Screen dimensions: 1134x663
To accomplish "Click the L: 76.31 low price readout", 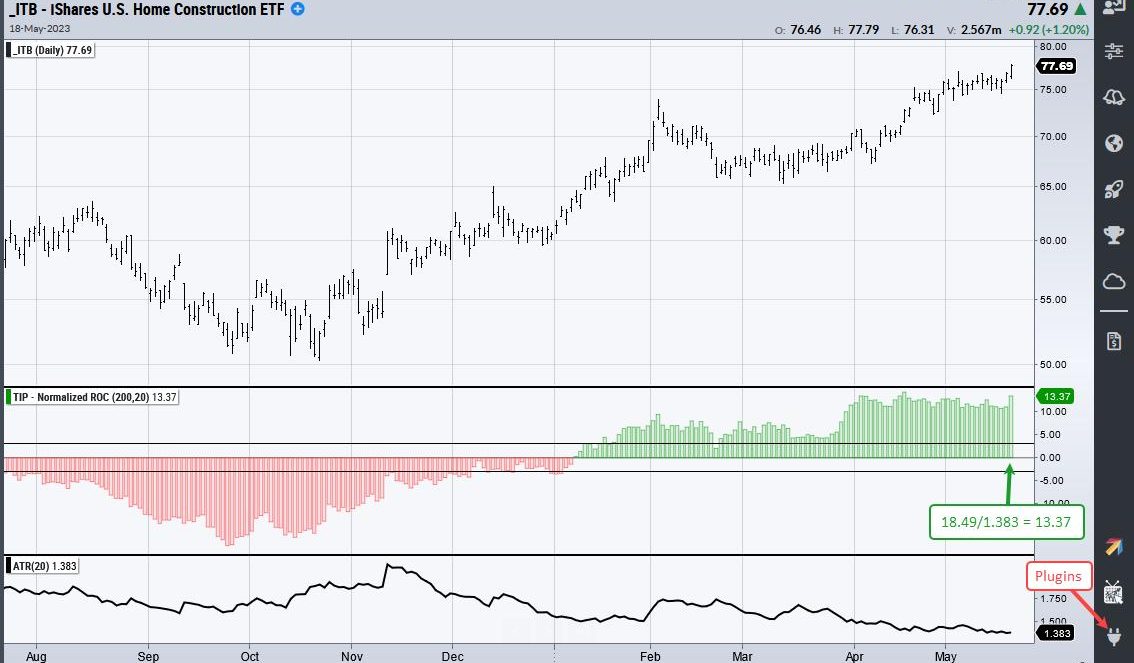I will point(913,30).
